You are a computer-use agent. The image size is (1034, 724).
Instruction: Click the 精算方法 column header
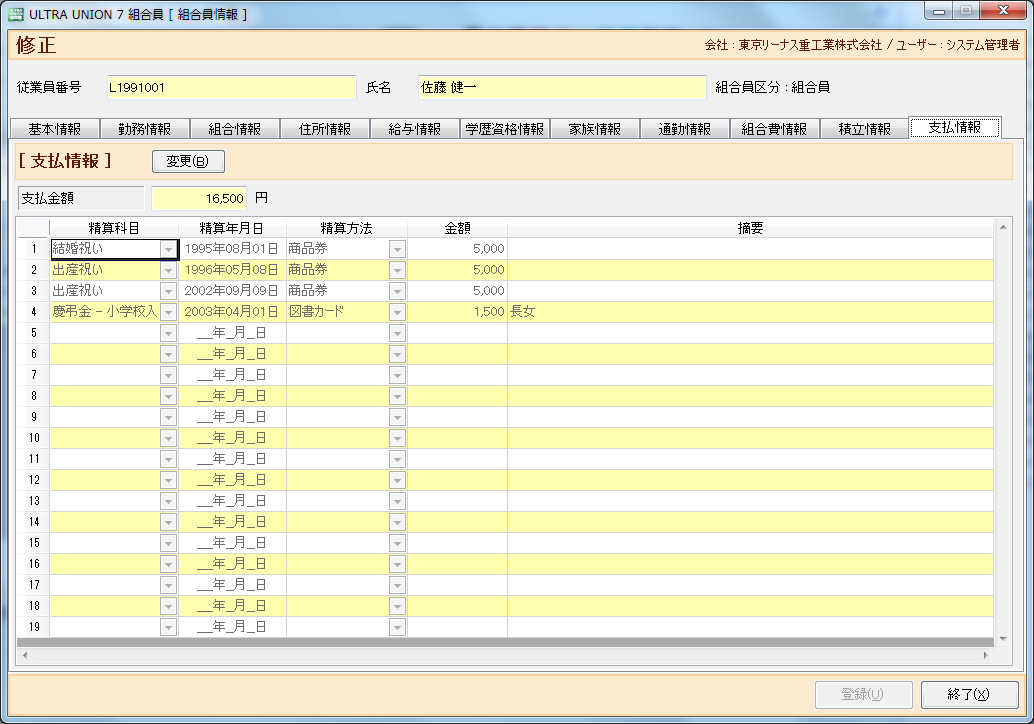pos(347,228)
